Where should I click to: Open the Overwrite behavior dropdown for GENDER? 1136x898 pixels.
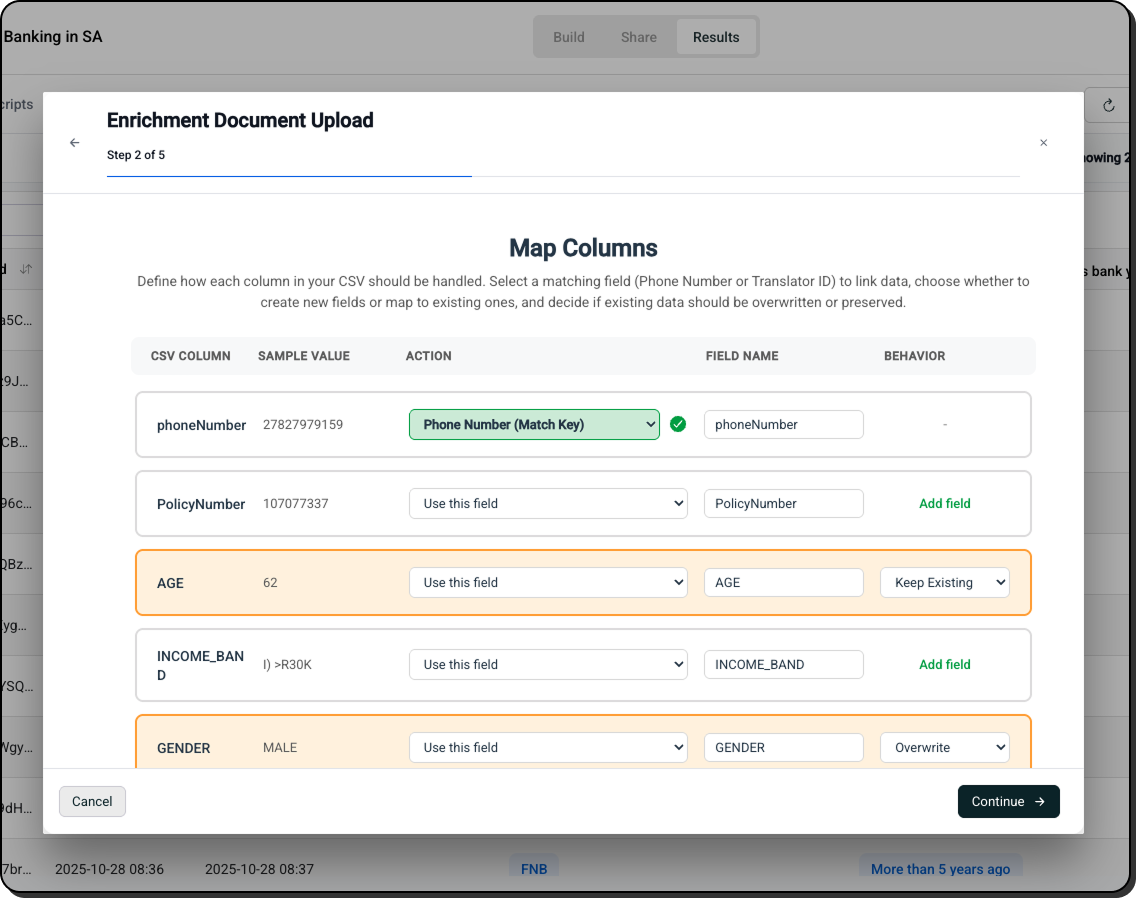point(944,747)
